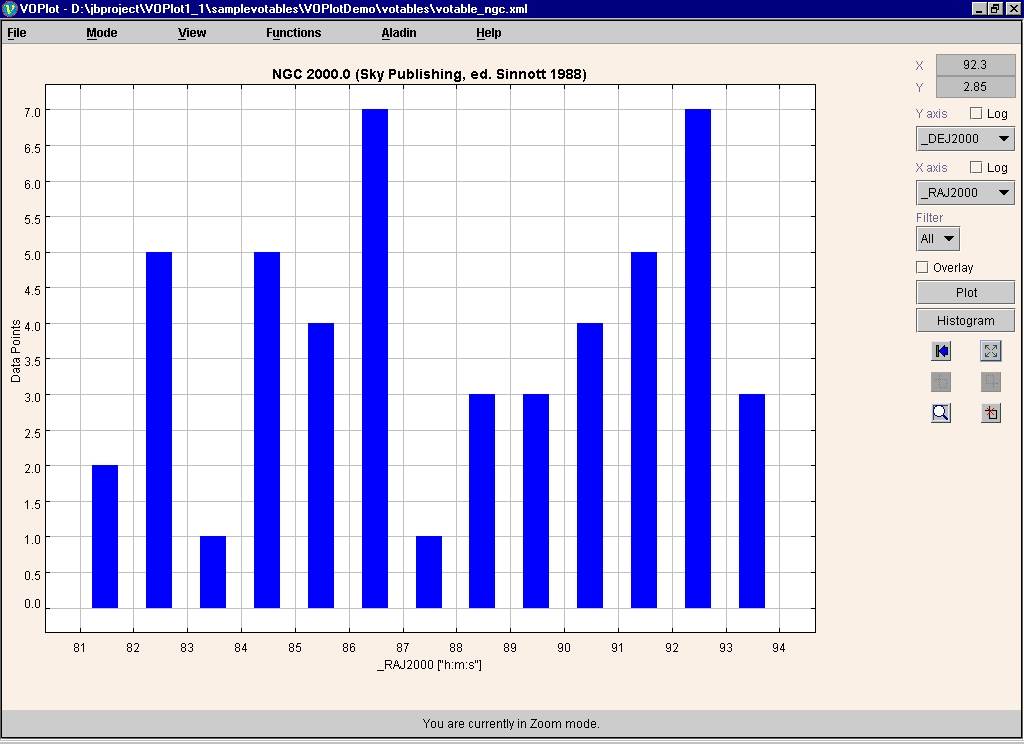This screenshot has height=744, width=1024.
Task: Open the Aladin menu
Action: tap(399, 33)
